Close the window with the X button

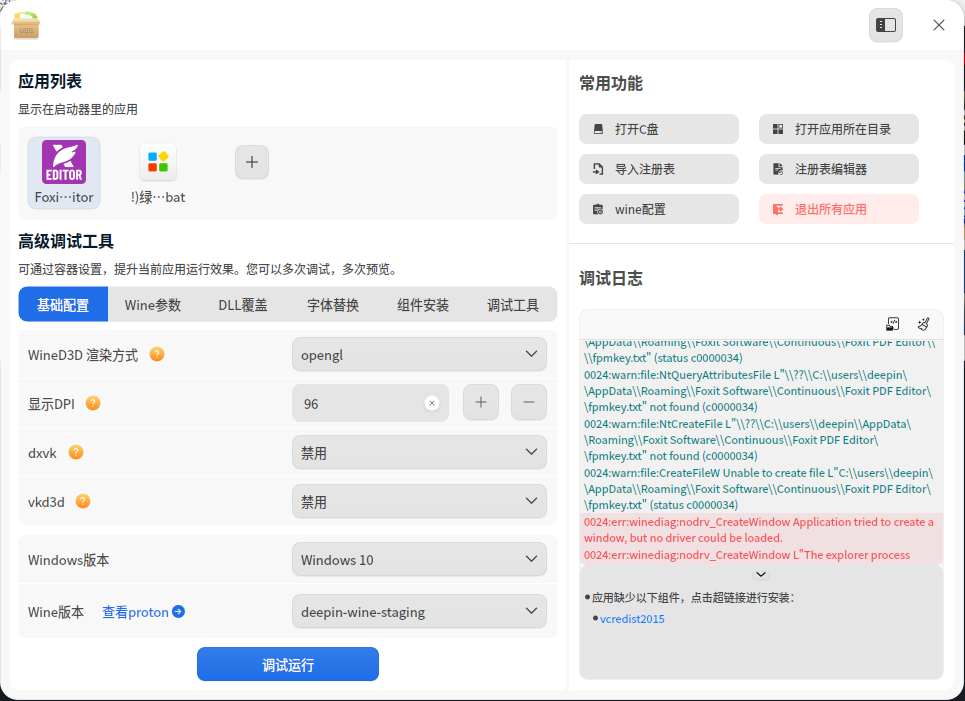point(939,25)
